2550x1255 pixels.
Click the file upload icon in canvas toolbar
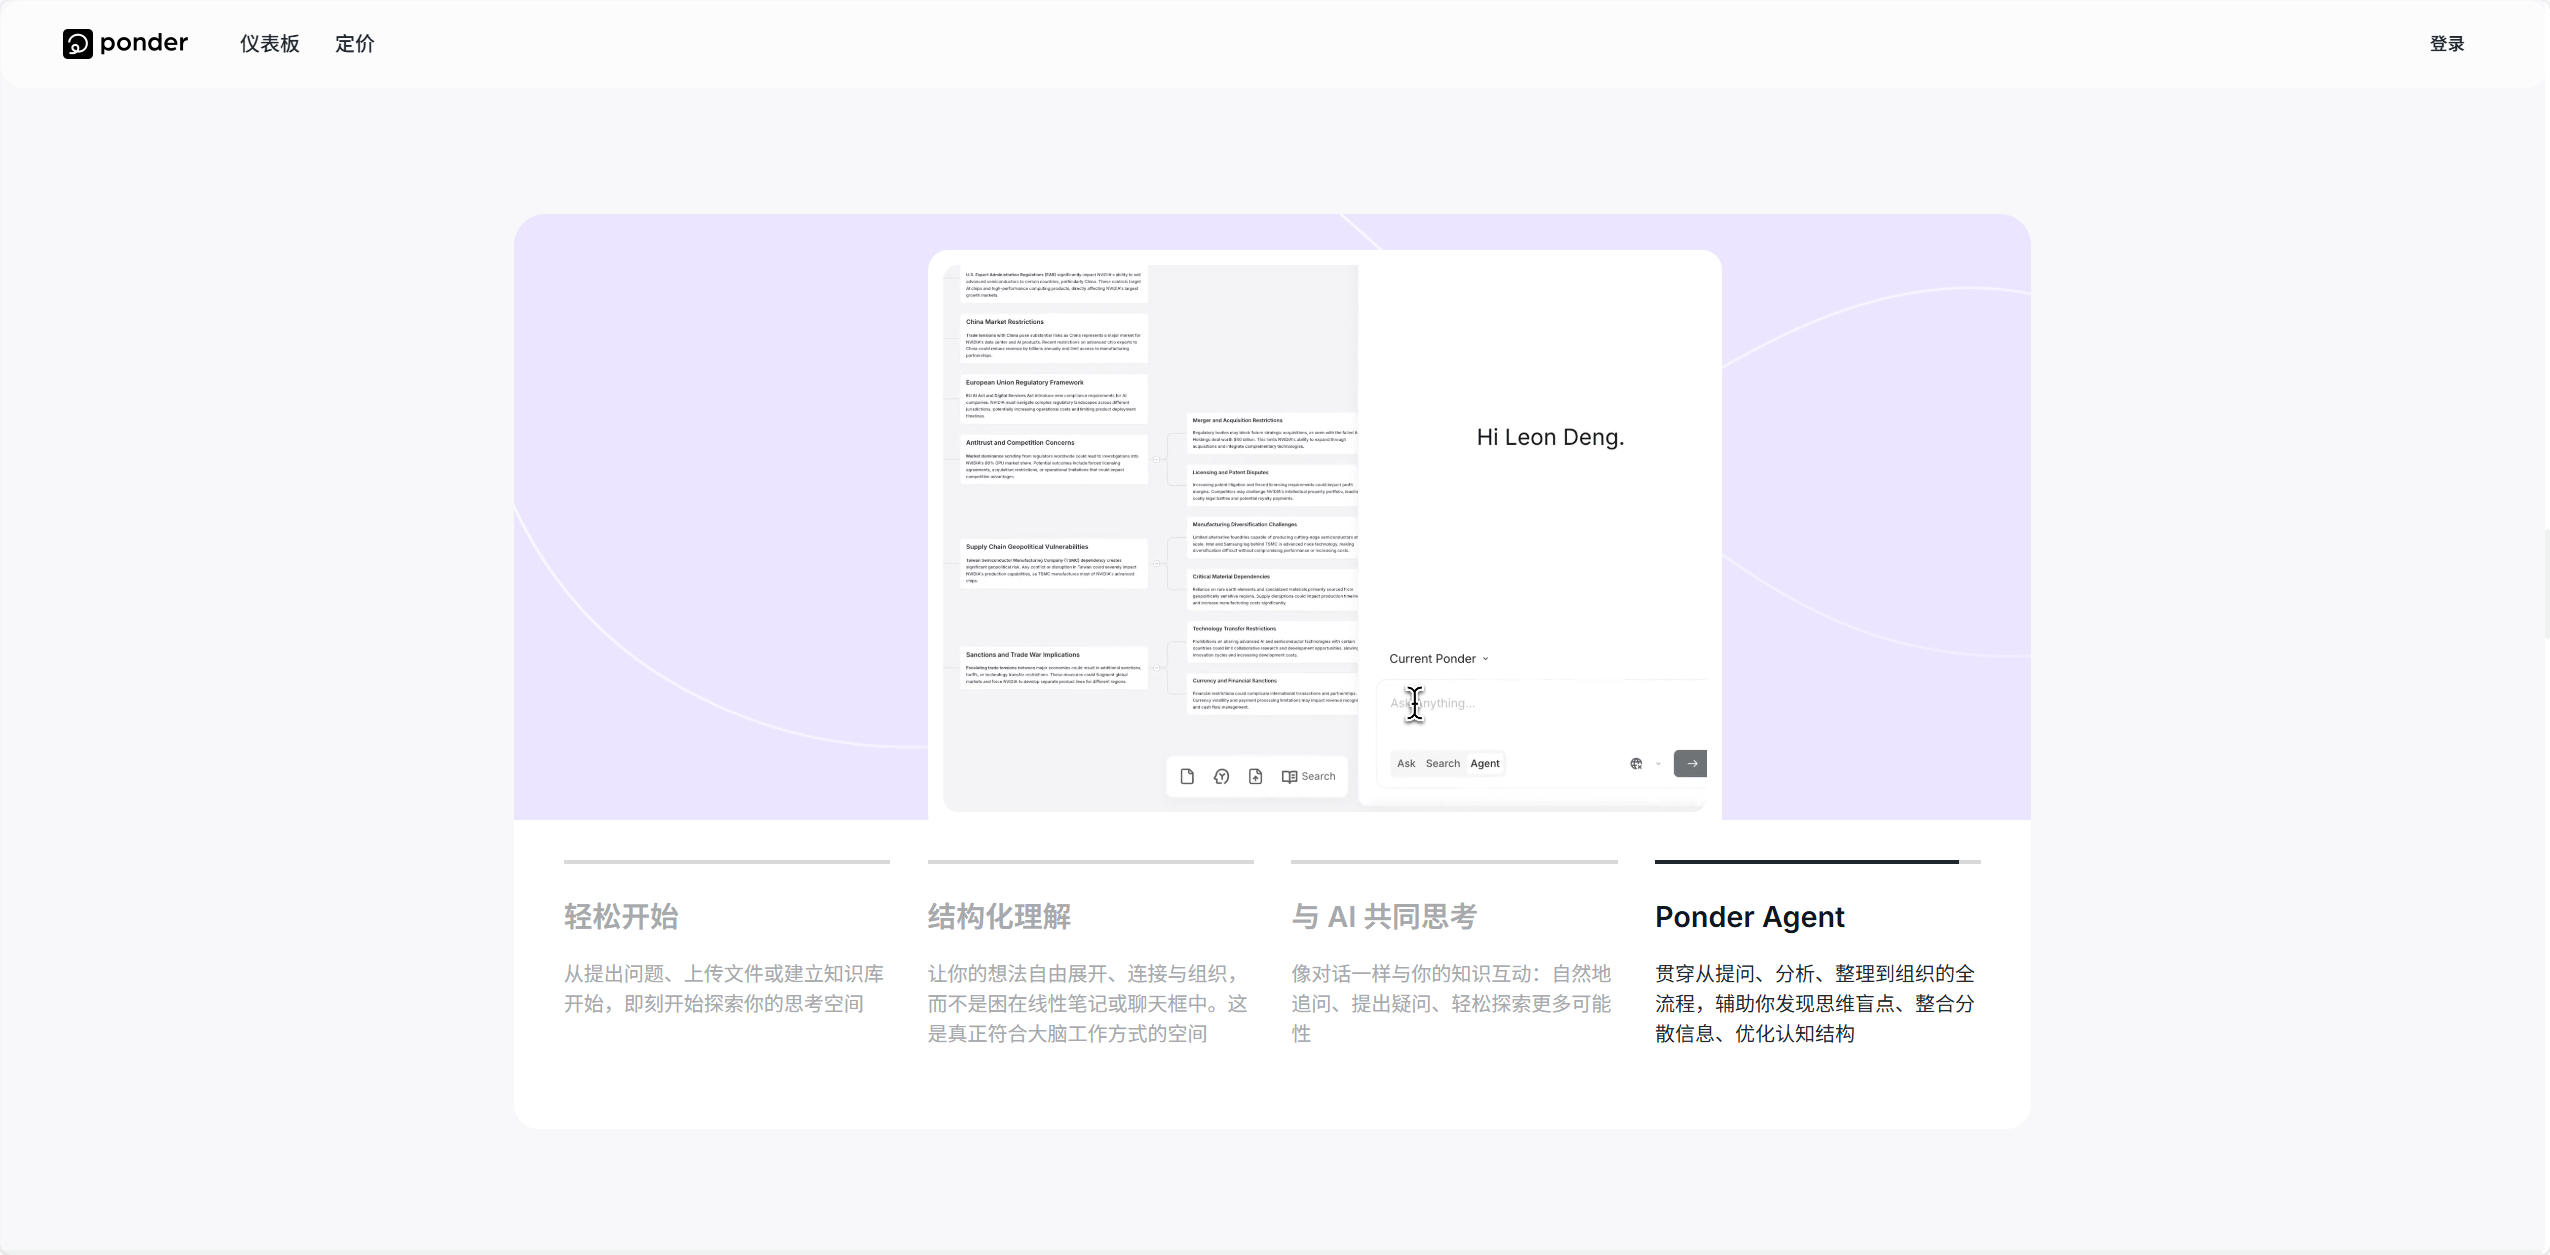click(1255, 776)
